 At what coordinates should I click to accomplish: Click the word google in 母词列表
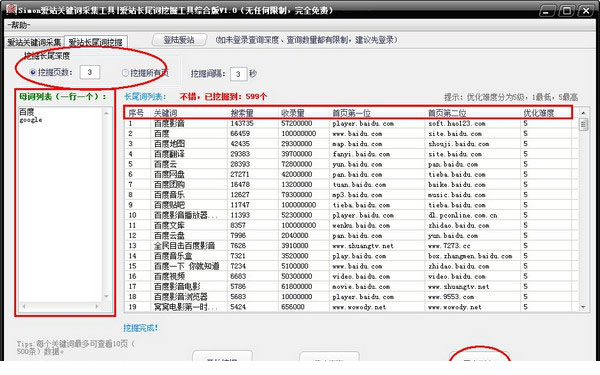[31, 120]
